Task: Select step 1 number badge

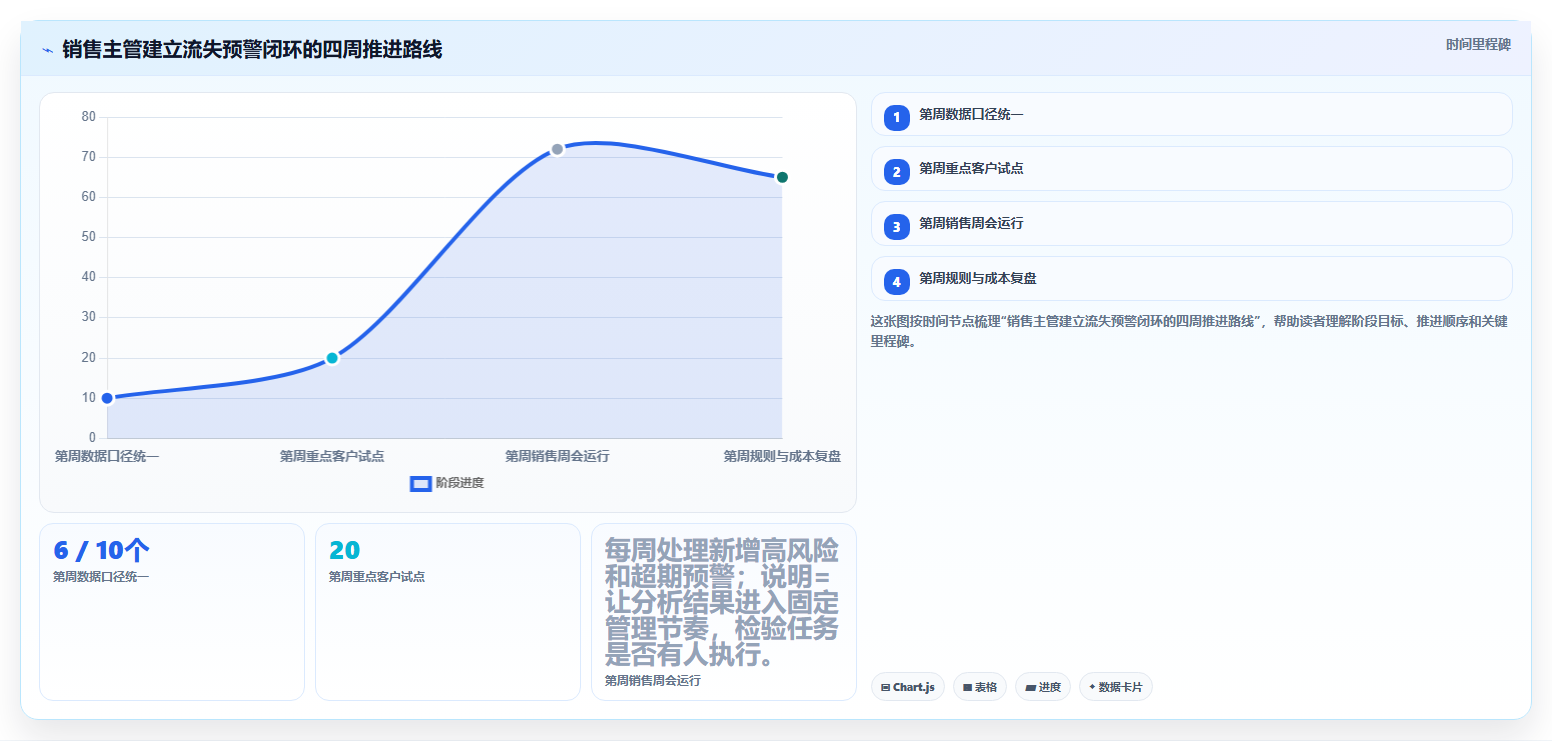Action: pyautogui.click(x=897, y=117)
